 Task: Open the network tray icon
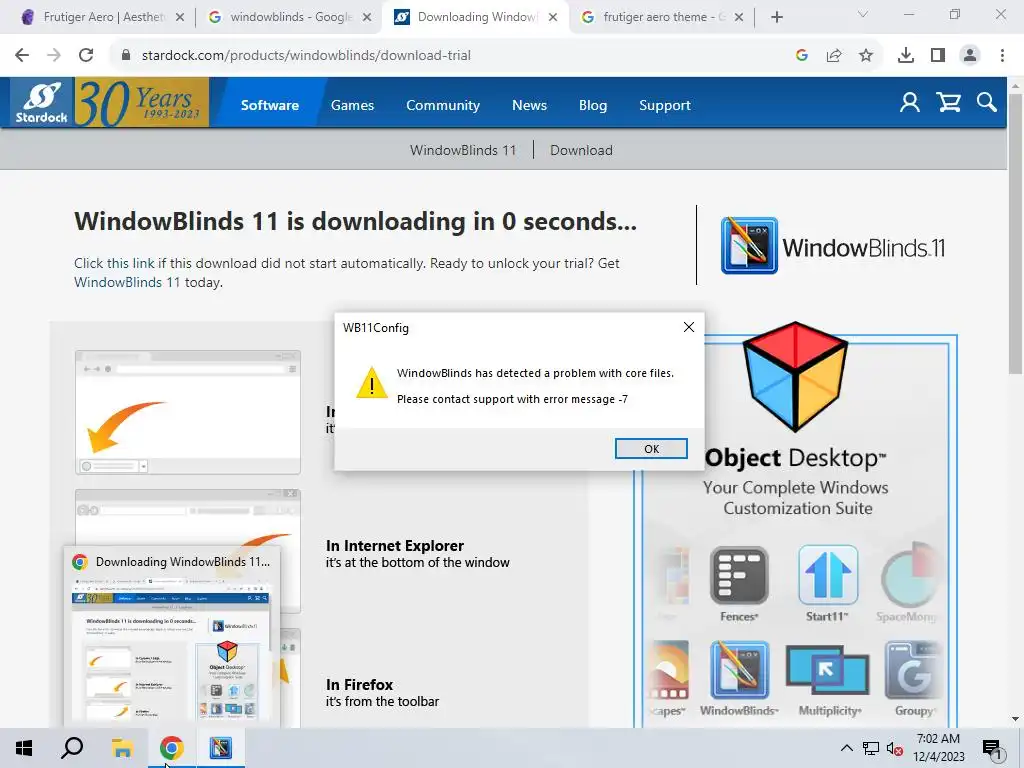[x=871, y=748]
